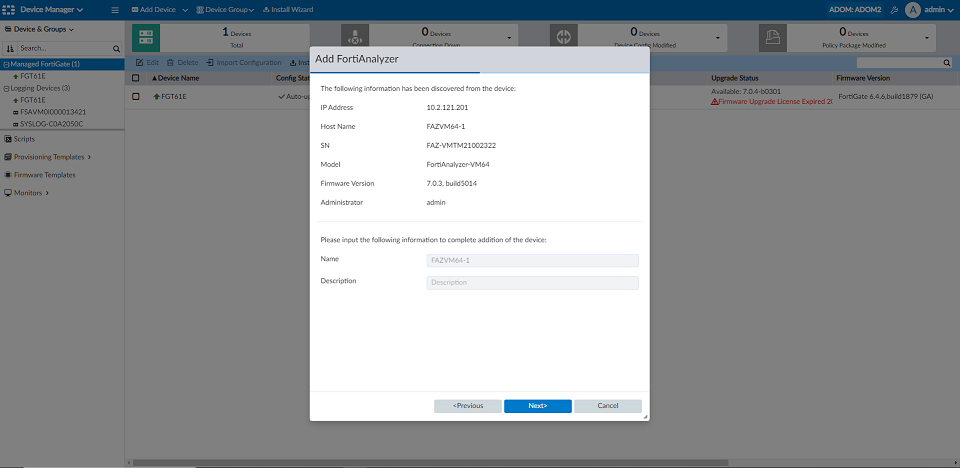
Task: Sort by the Device Name column
Action: pyautogui.click(x=175, y=78)
